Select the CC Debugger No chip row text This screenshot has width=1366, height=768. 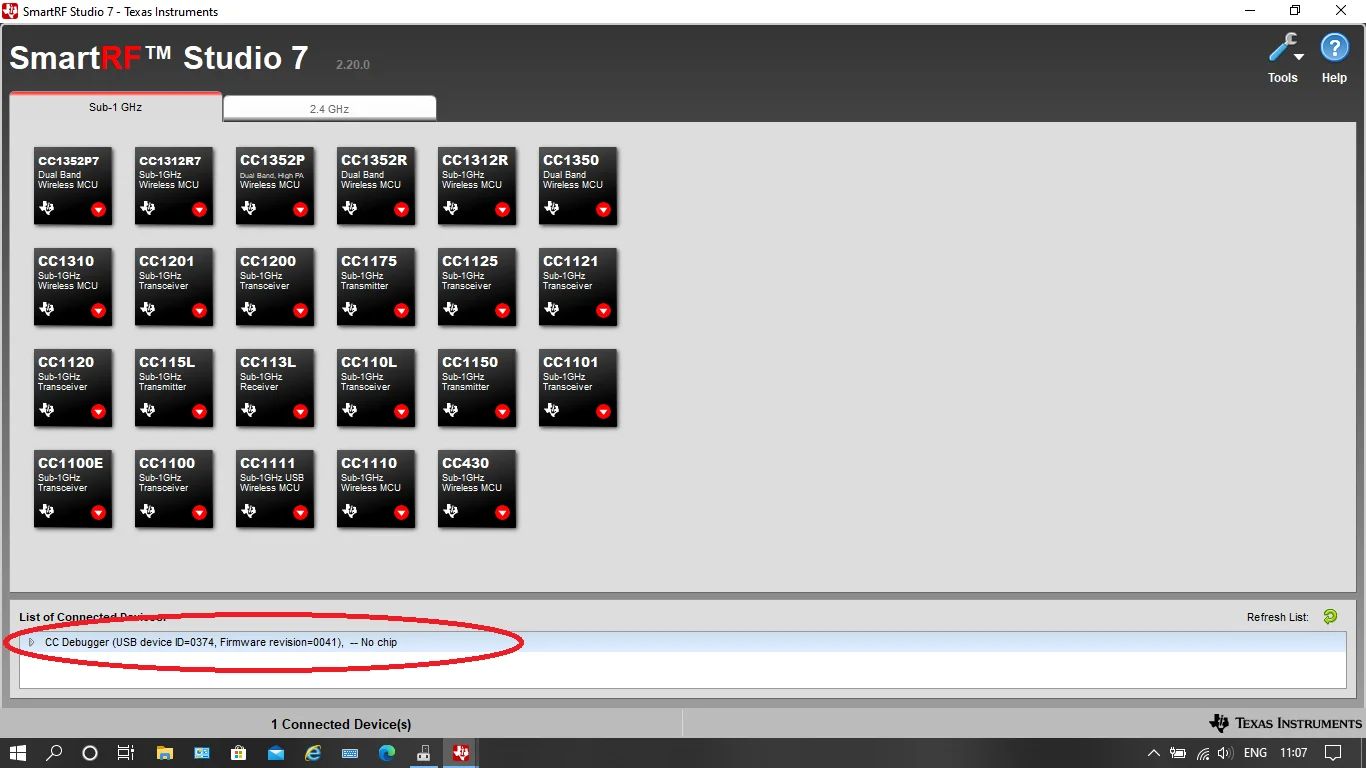point(221,642)
